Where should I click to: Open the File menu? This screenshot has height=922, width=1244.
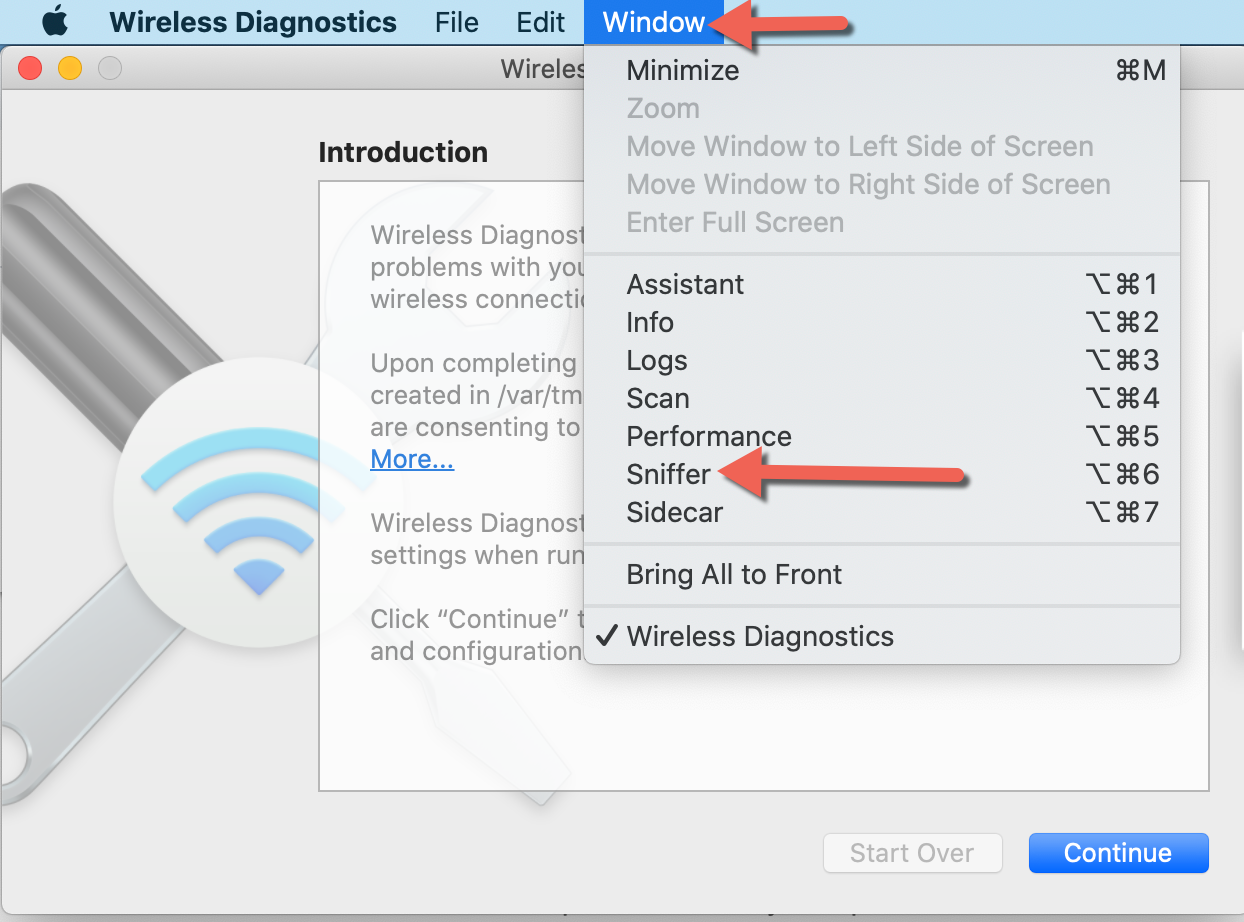457,22
